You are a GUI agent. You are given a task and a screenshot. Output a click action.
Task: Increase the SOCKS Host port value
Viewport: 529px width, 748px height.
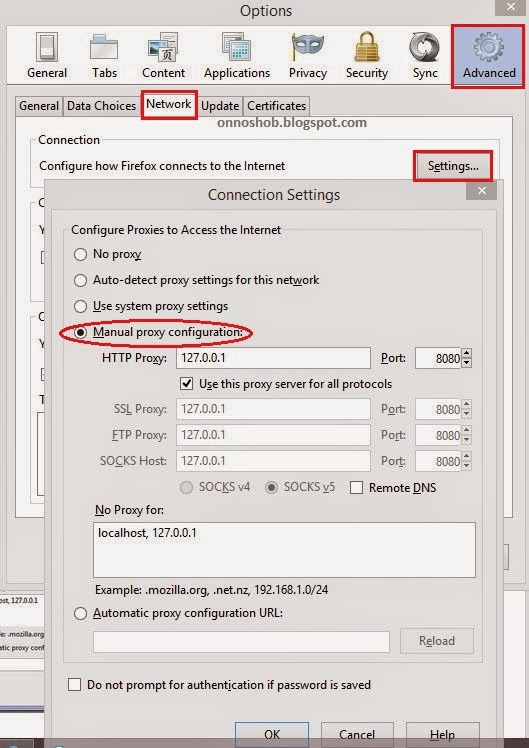(467, 456)
